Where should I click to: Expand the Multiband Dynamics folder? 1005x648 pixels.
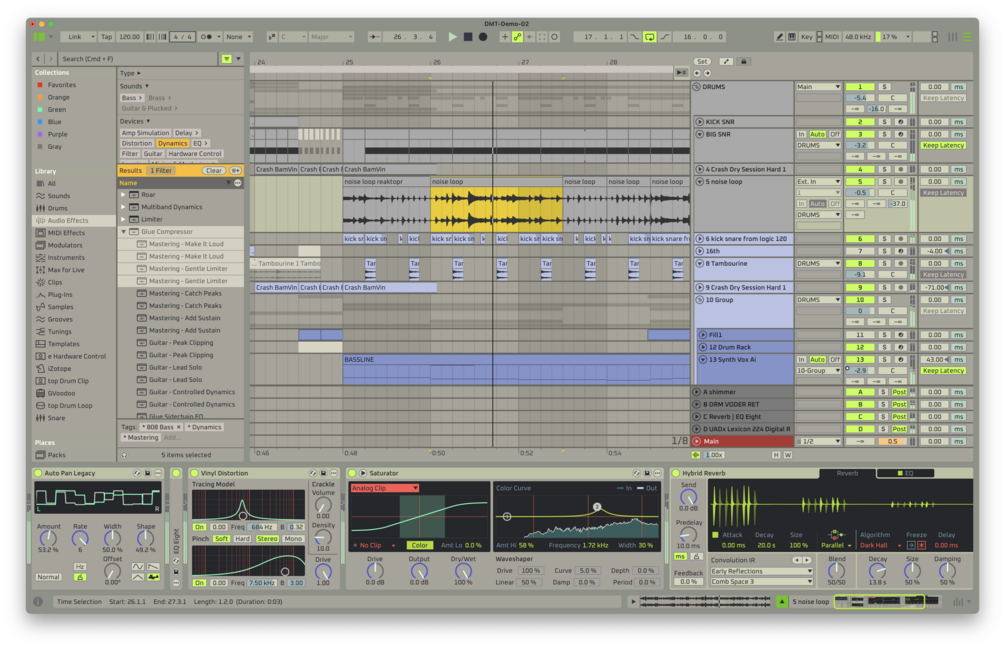[x=123, y=207]
